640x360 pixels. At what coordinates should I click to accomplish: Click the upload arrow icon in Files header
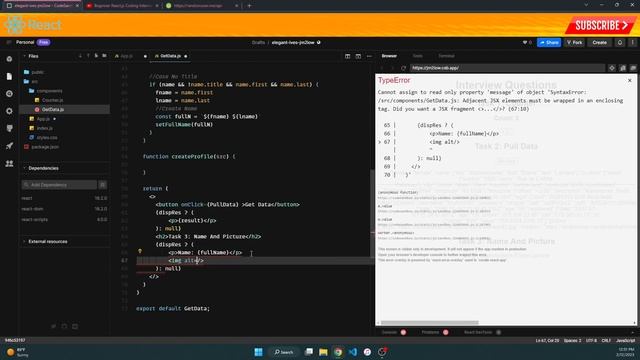(88, 56)
